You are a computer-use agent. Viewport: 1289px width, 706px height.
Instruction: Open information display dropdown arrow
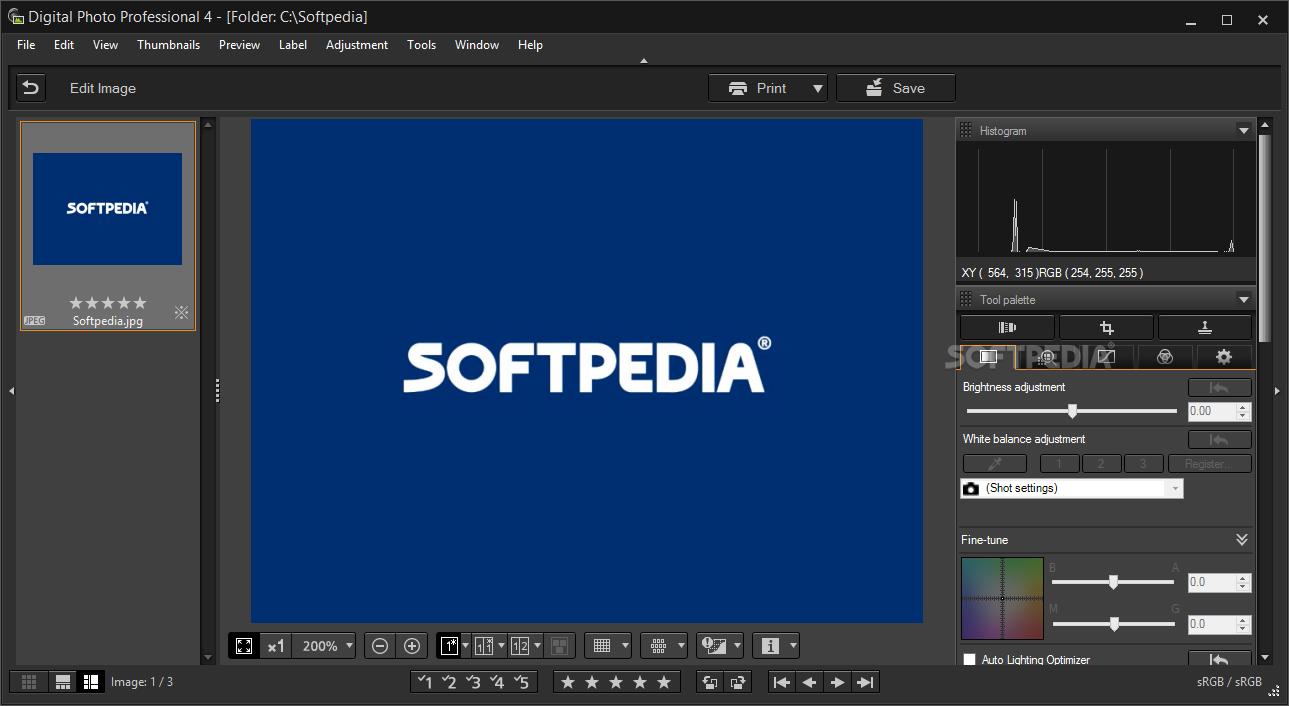(793, 646)
